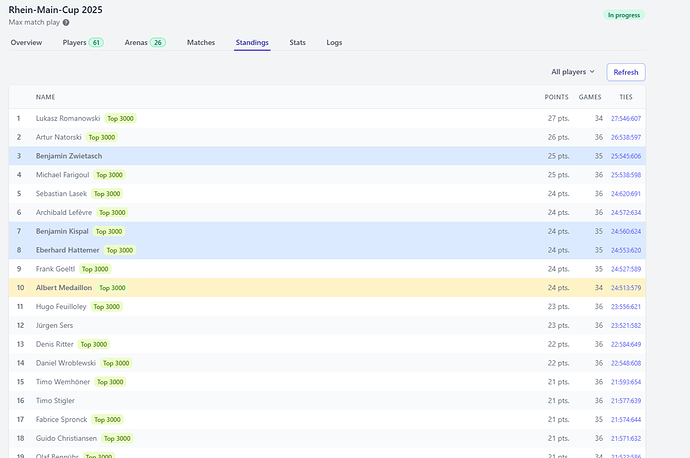Viewport: 690px width, 458px height.
Task: Open Lukasz Romanowski's player entry
Action: pyautogui.click(x=68, y=118)
